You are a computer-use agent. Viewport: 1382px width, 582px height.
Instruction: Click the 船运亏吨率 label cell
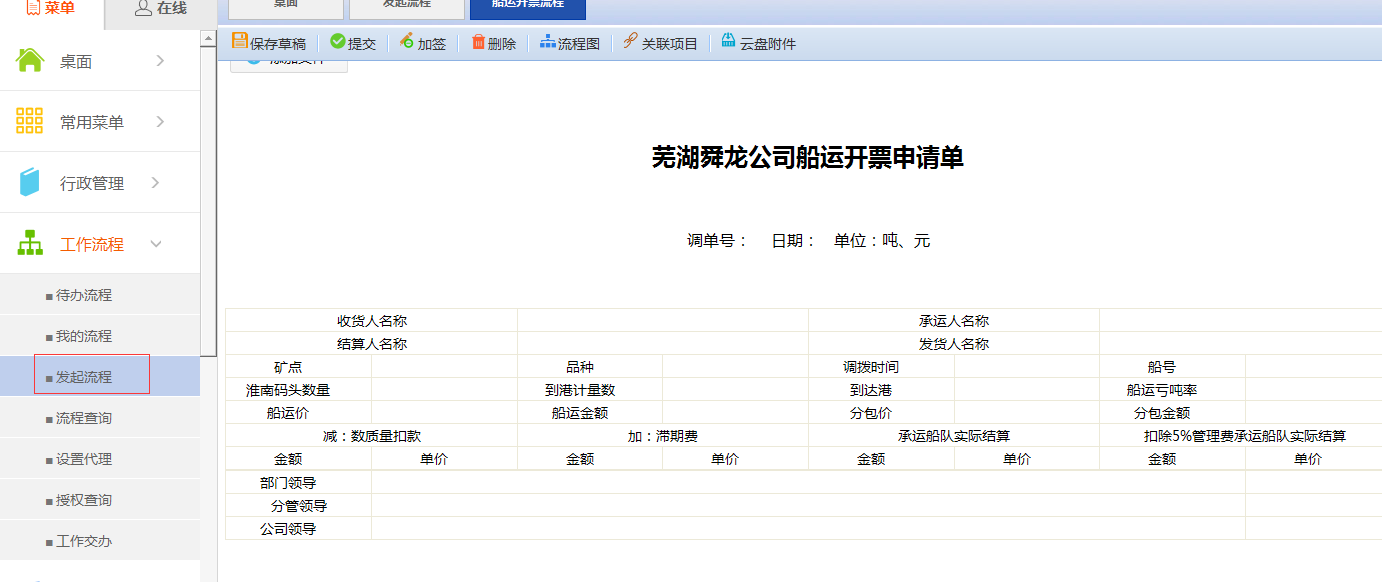click(x=1172, y=390)
